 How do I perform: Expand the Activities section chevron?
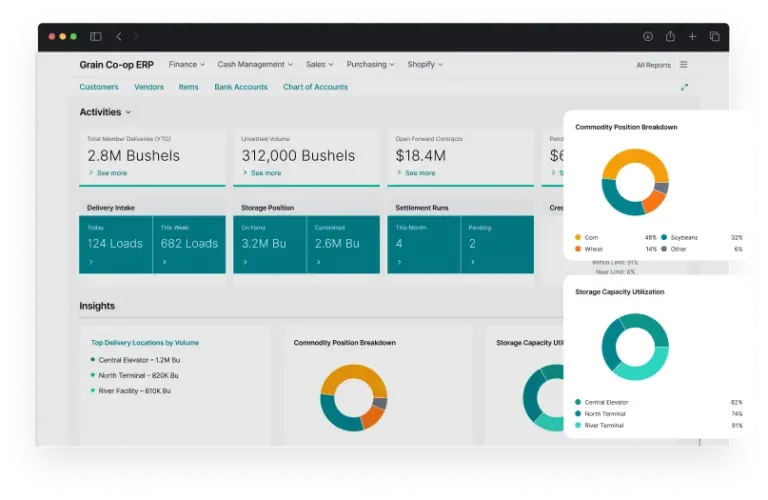[x=128, y=113]
